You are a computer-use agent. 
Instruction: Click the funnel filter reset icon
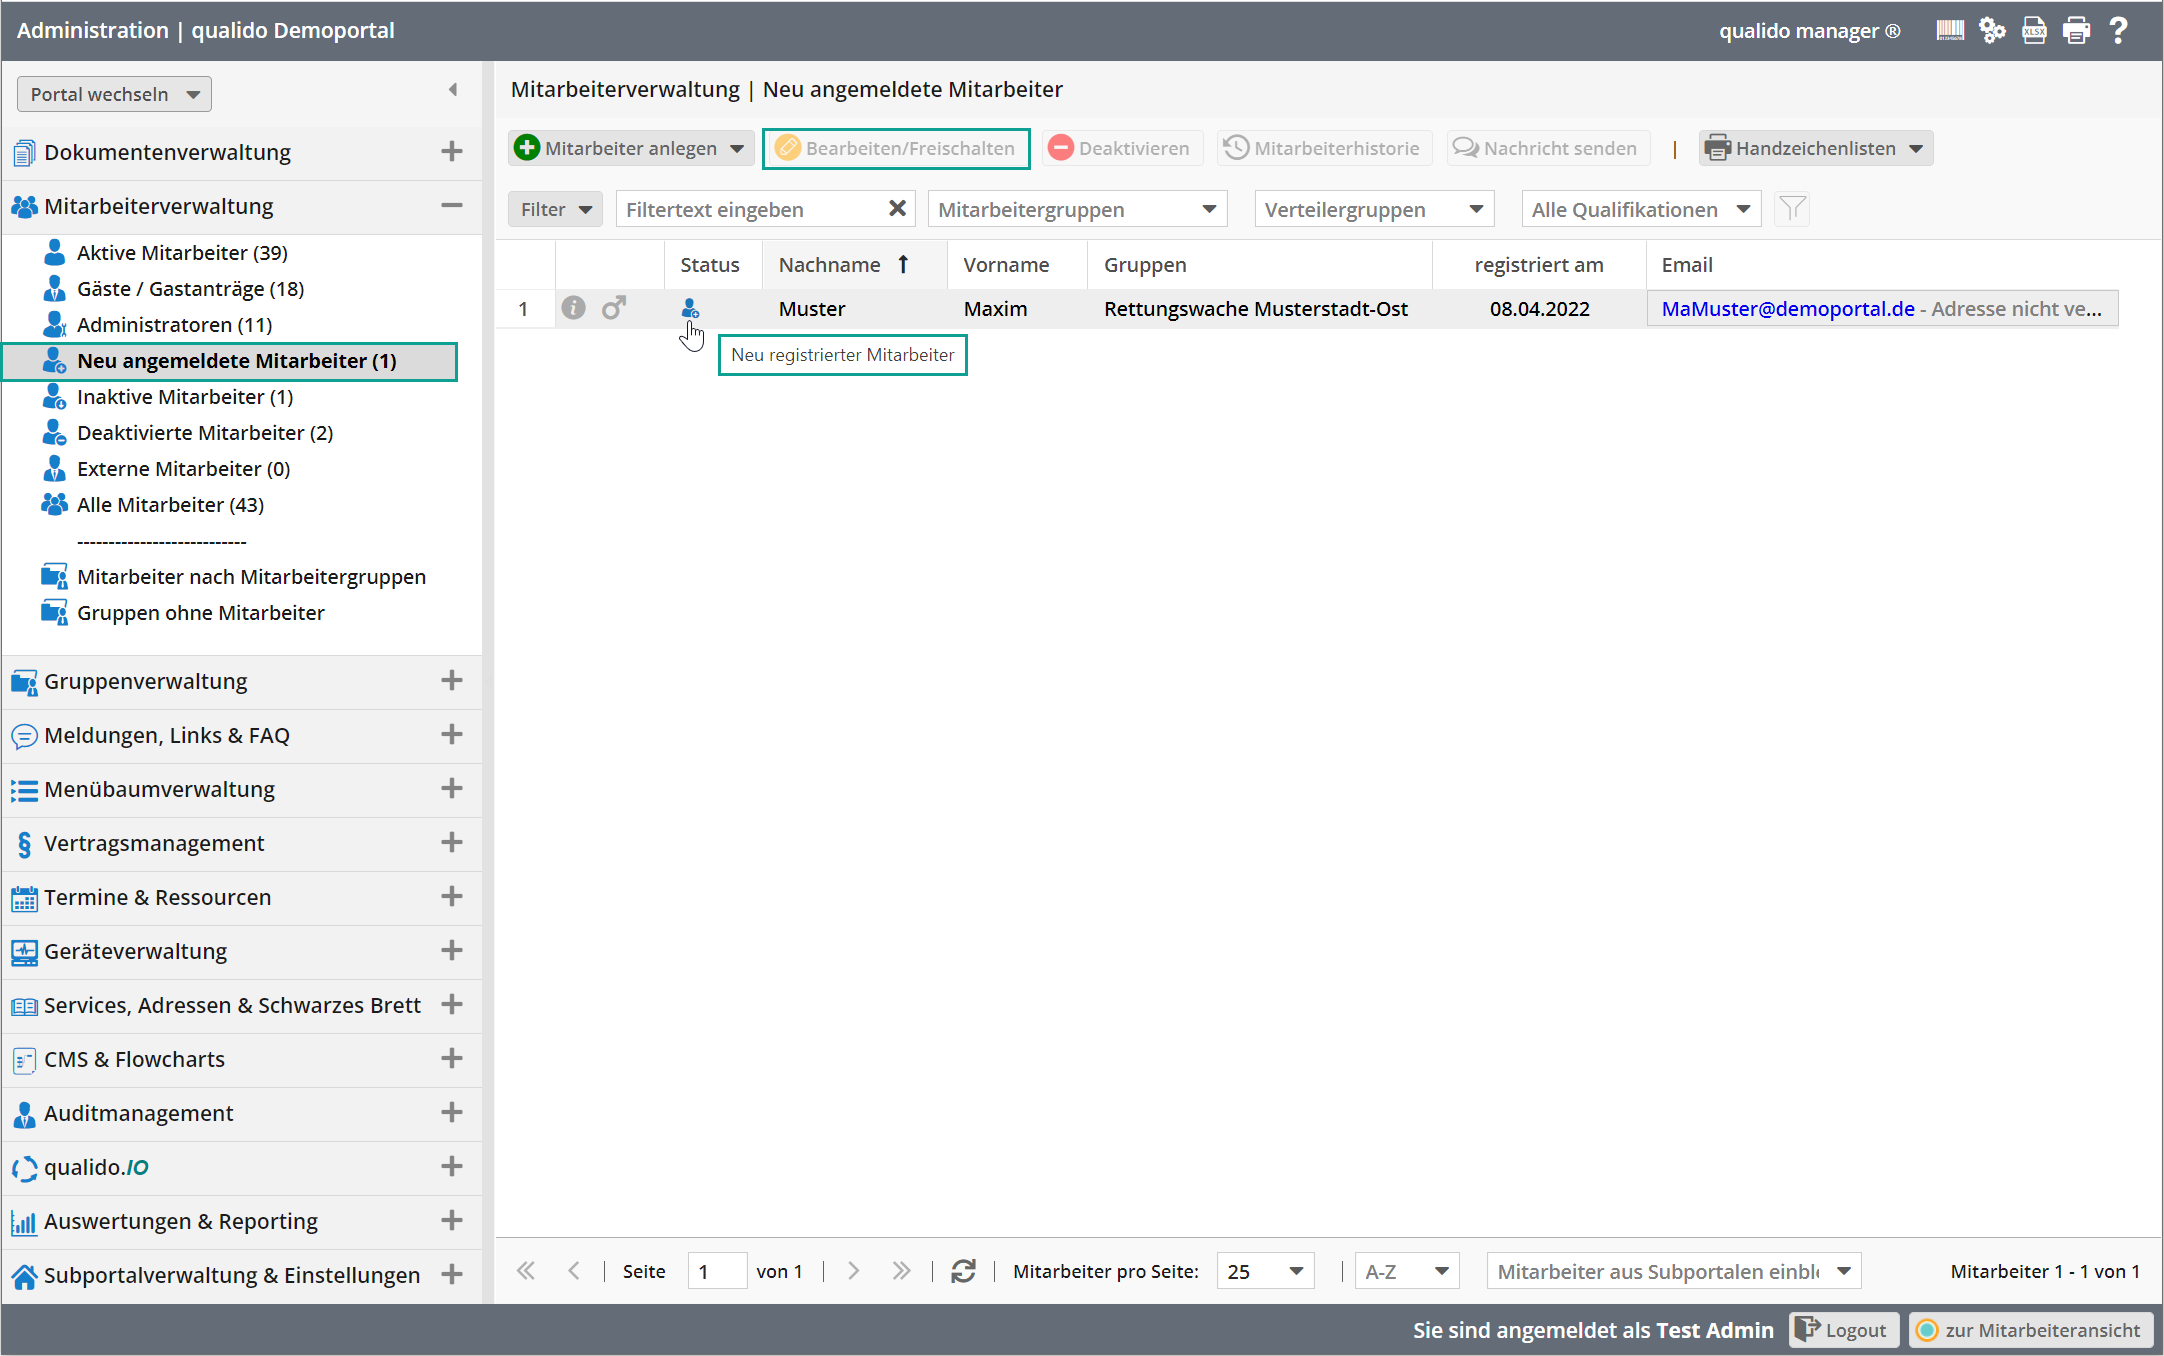1792,208
